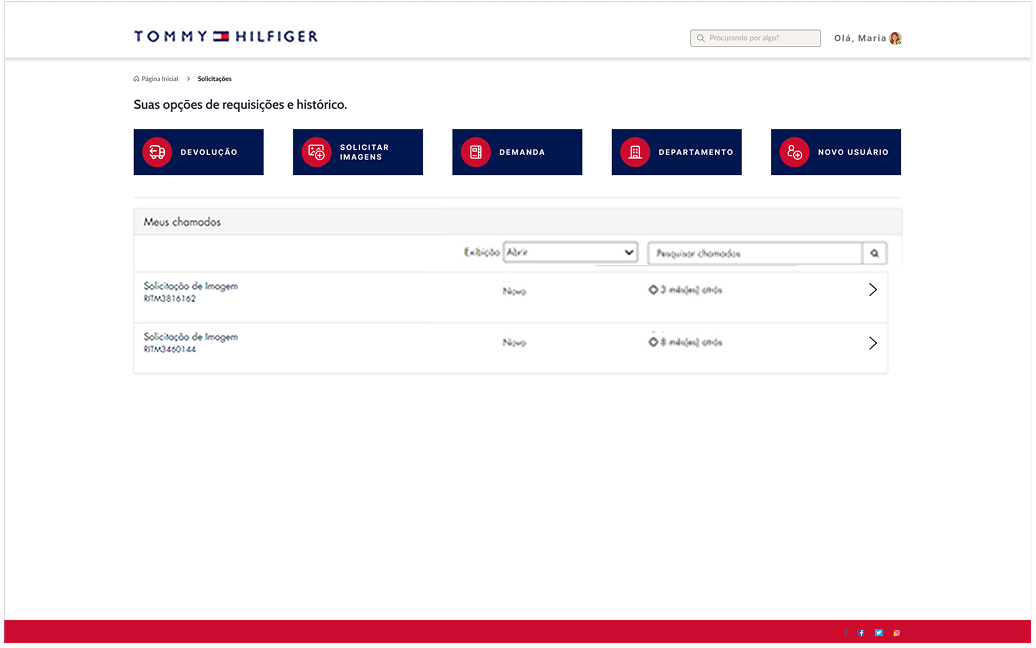
Task: Expand request RITM3816162 chevron arrow
Action: (873, 290)
